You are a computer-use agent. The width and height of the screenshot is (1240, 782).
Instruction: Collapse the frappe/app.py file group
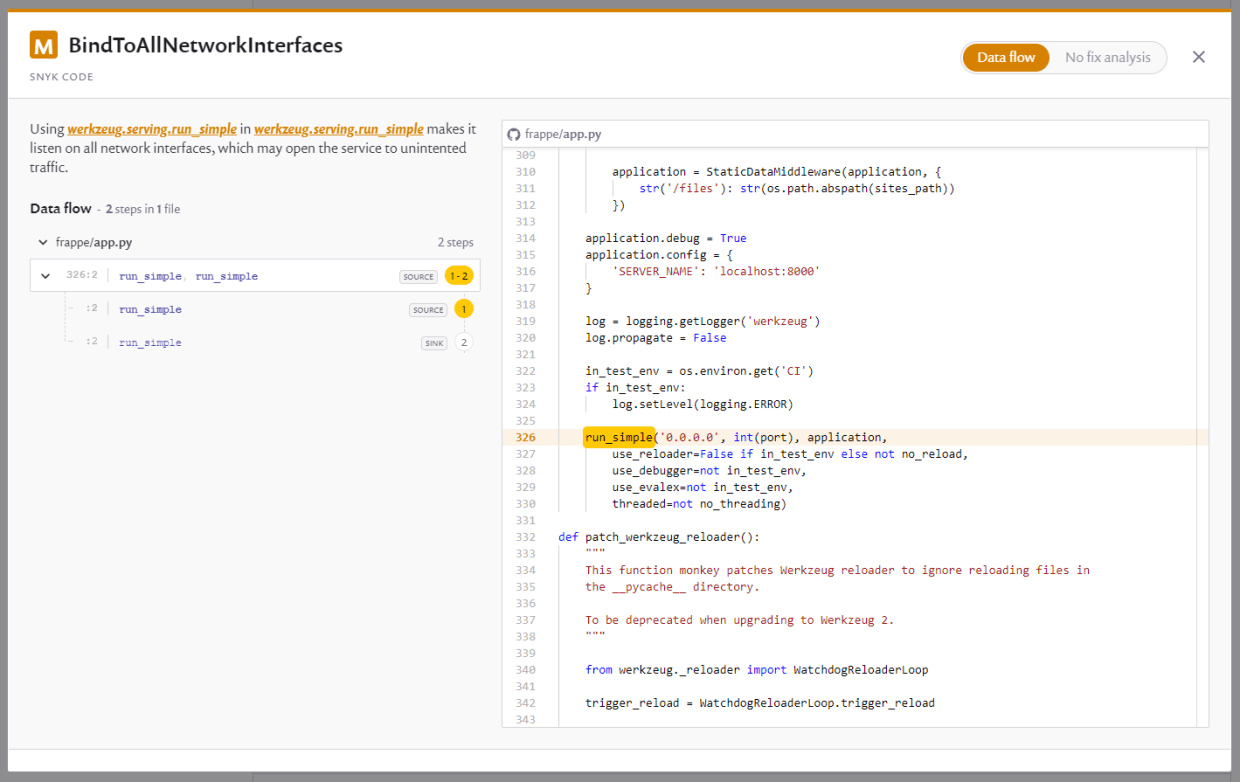tap(43, 242)
